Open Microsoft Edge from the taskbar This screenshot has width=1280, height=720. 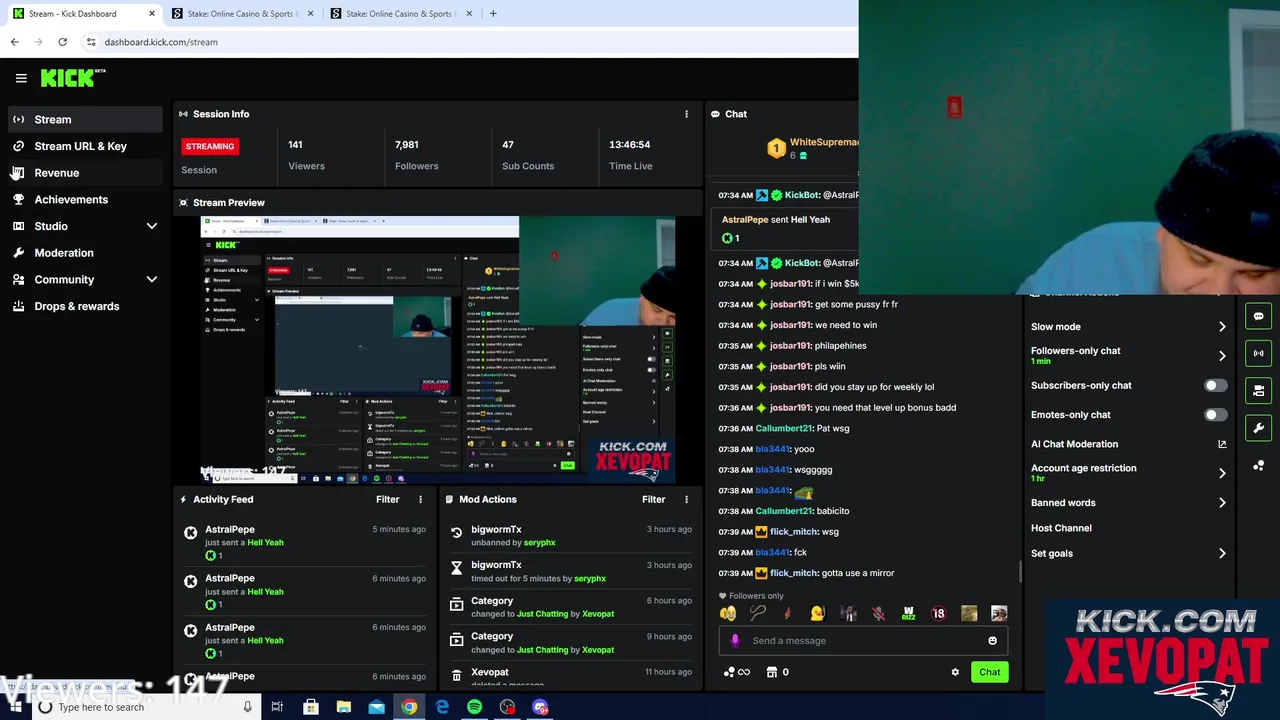[x=442, y=707]
